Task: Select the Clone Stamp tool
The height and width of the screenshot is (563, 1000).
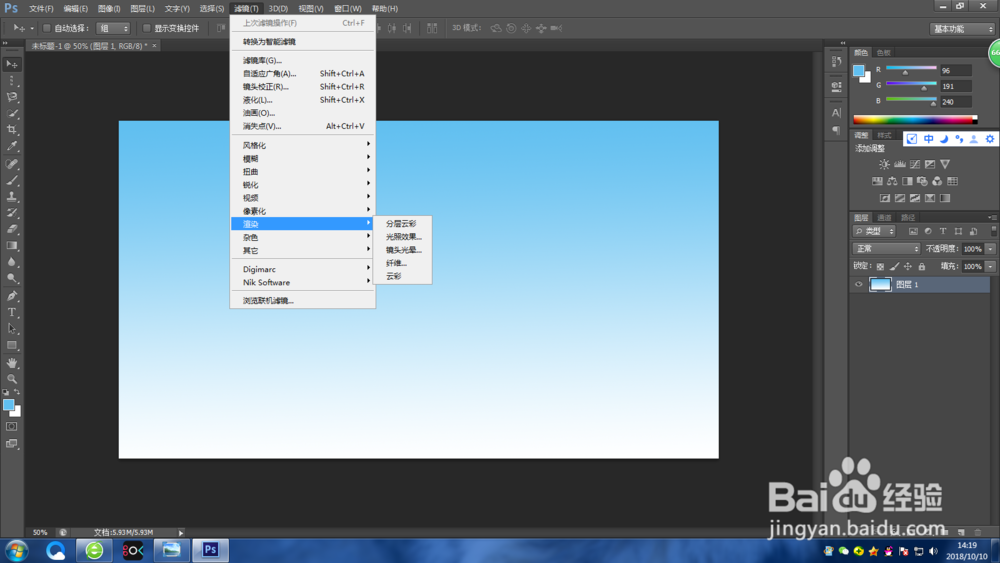Action: [12, 196]
